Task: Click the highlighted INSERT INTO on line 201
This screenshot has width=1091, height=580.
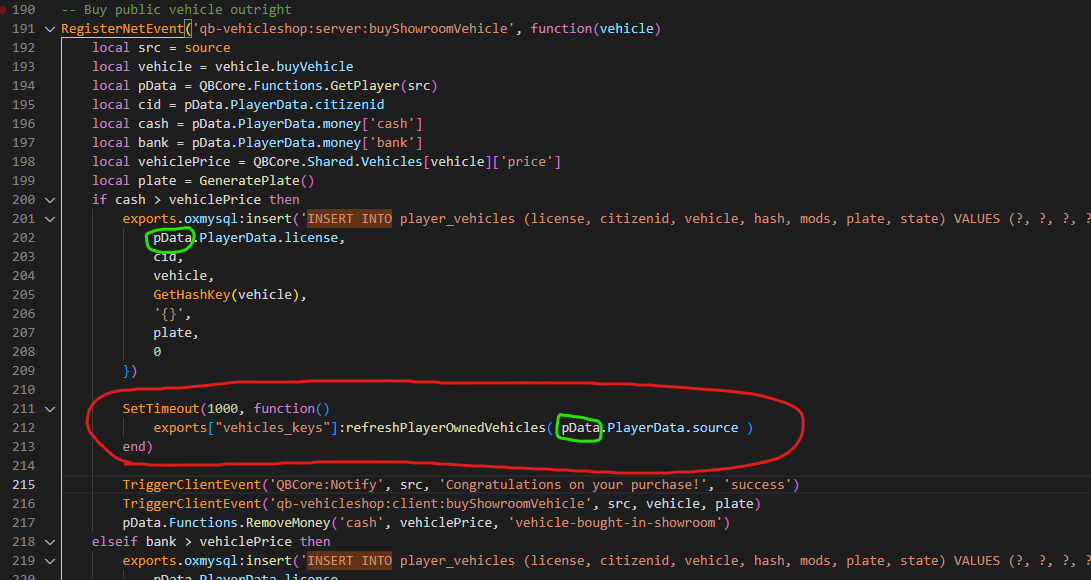Action: pyautogui.click(x=350, y=219)
